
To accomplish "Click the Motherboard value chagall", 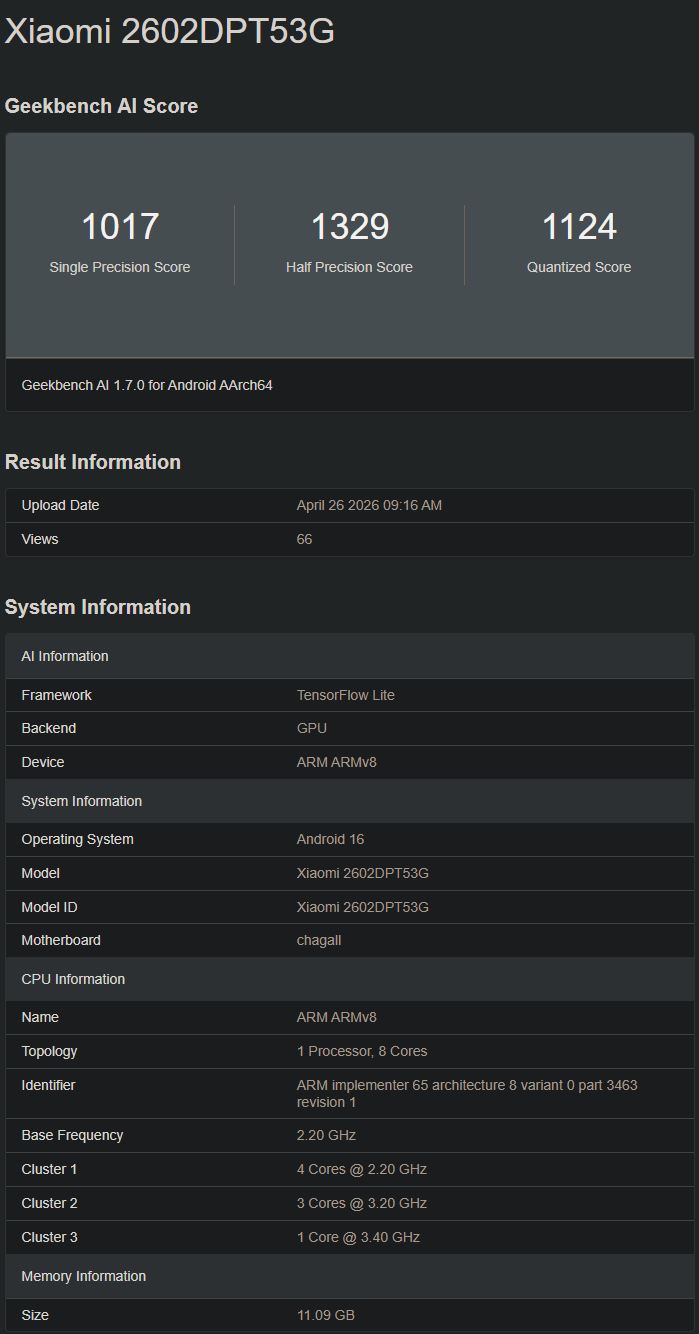I will (x=319, y=940).
